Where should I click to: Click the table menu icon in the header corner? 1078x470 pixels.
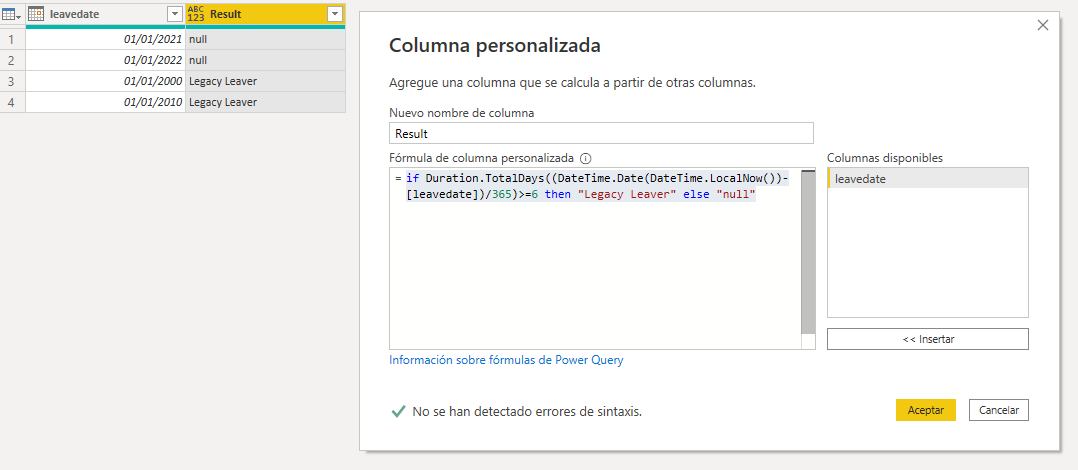[12, 14]
